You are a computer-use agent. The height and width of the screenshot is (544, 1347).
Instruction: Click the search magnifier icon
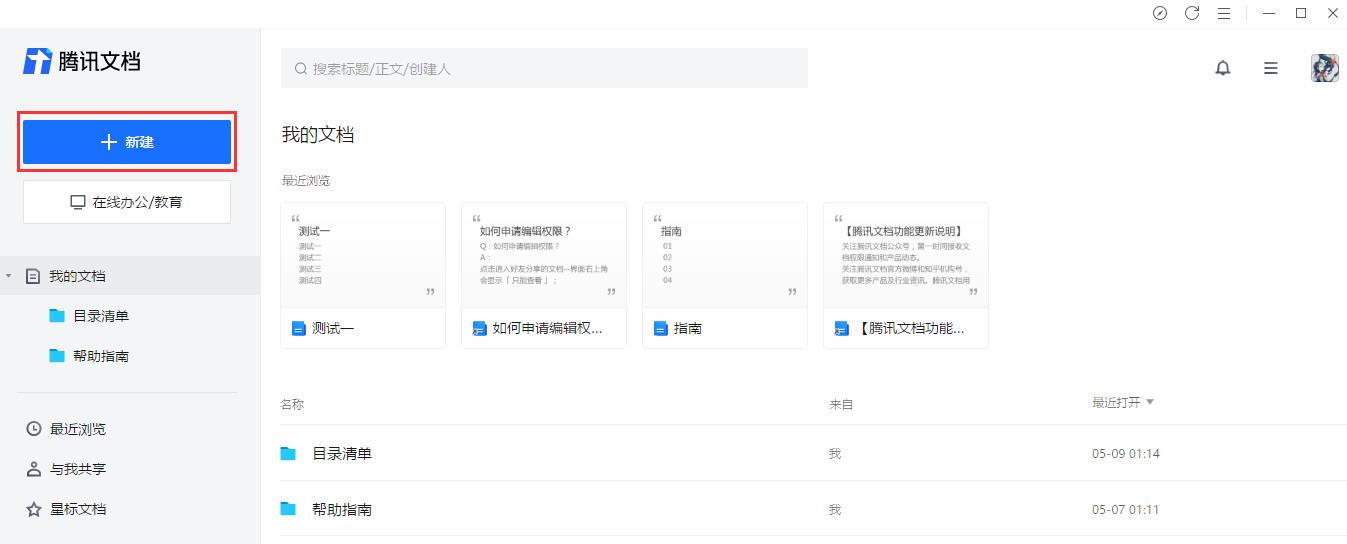tap(300, 69)
